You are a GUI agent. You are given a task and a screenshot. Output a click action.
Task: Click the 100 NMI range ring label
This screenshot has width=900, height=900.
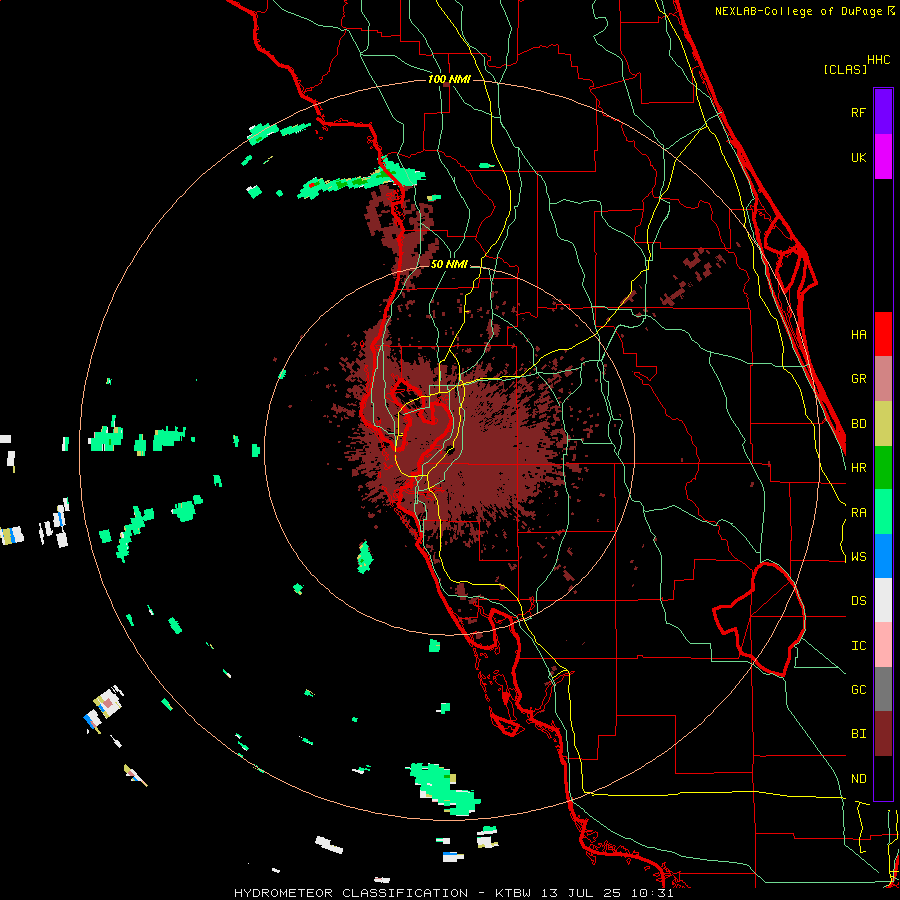pyautogui.click(x=449, y=79)
